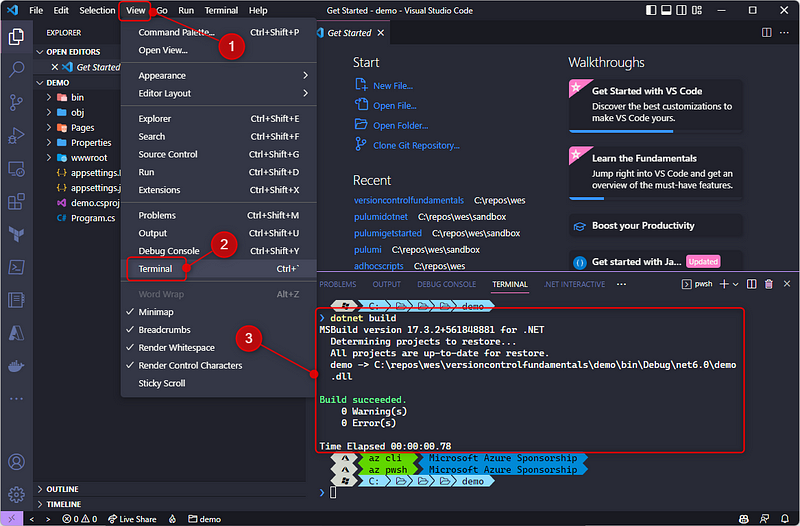Open Program.cs file in explorer

(x=93, y=217)
